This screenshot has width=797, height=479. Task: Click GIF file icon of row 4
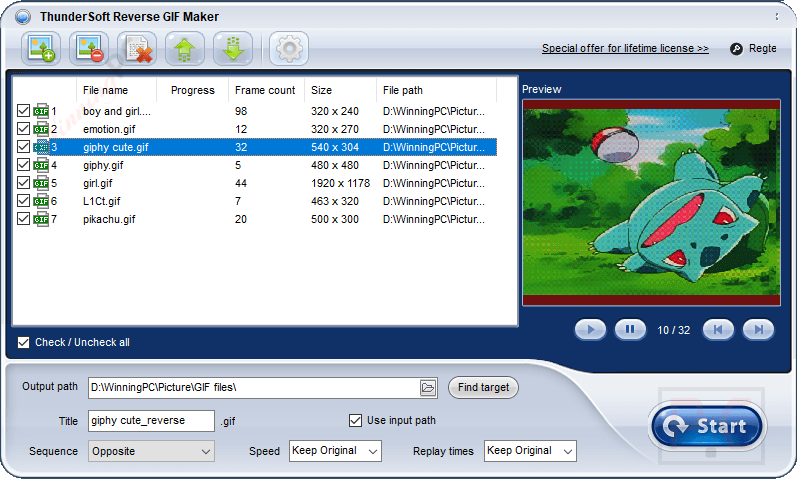[41, 165]
